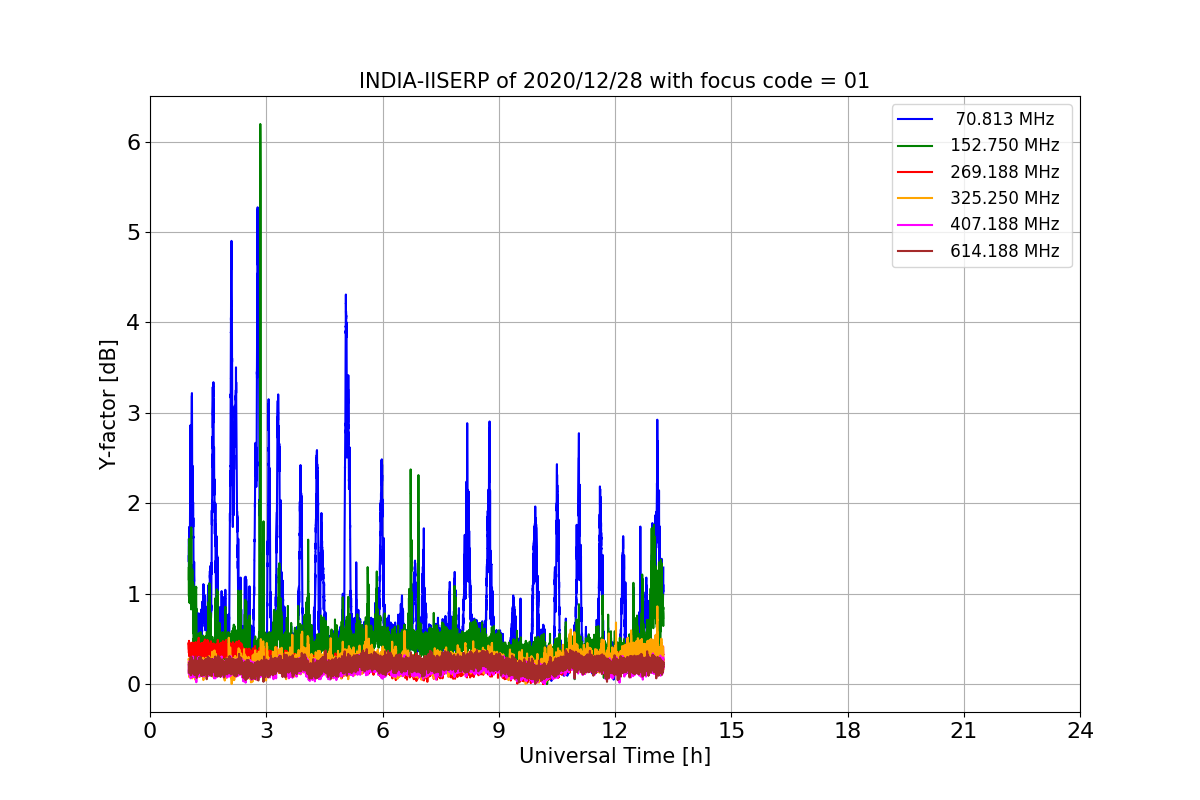The height and width of the screenshot is (800, 1200).
Task: Click the magenta line swatch in legend
Action: 915,224
